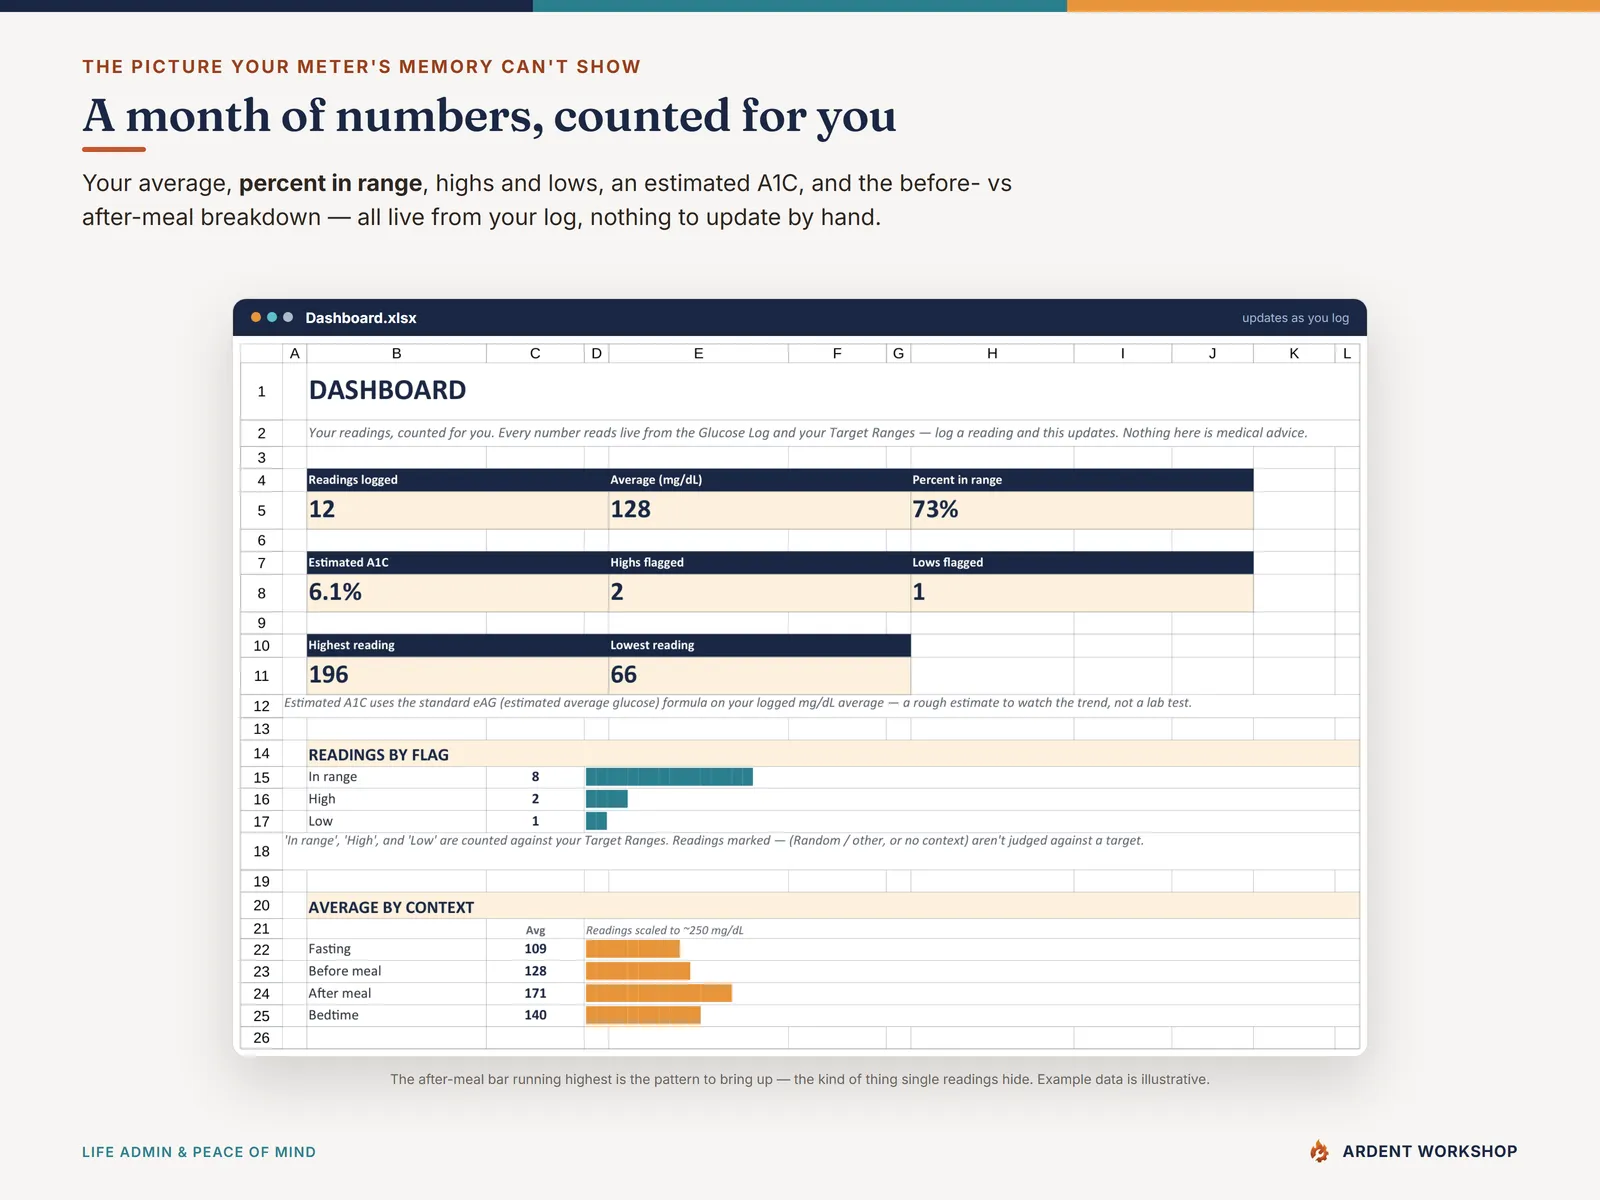Image resolution: width=1600 pixels, height=1200 pixels.
Task: Click the Ardent Workshop flame logo
Action: [x=1319, y=1151]
